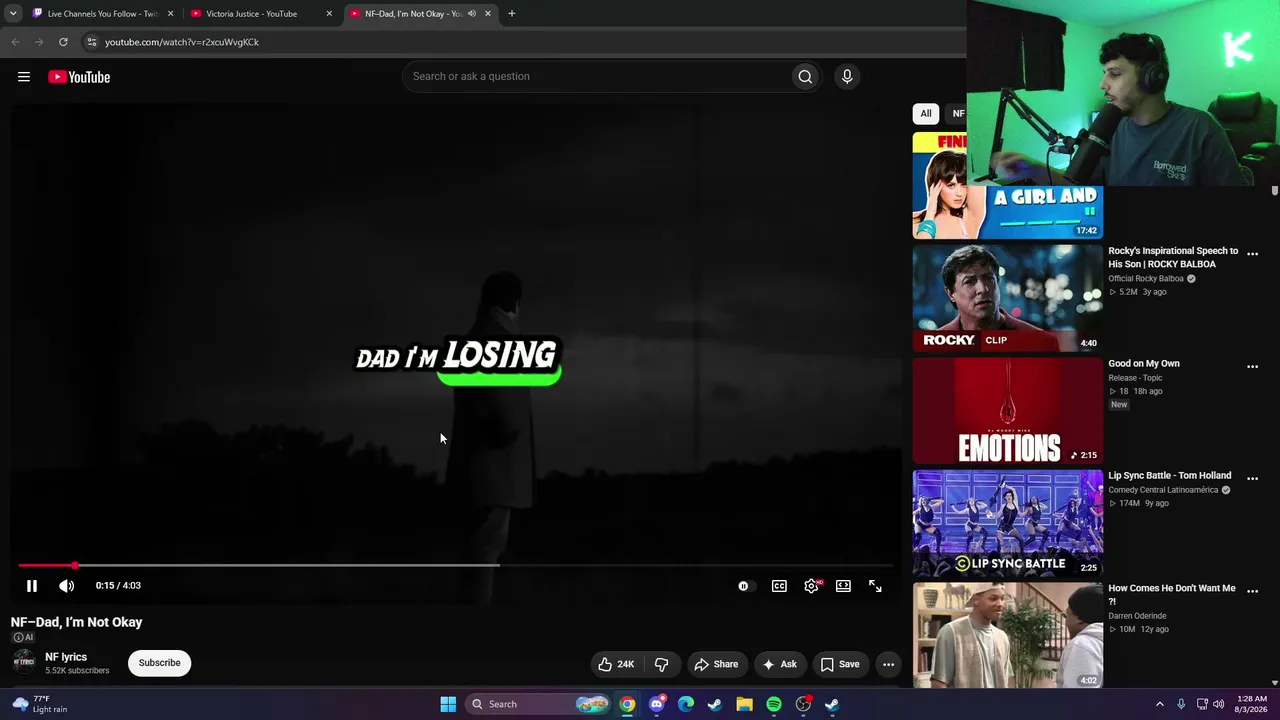1280x720 pixels.
Task: Go to the YouTube home logo
Action: (x=79, y=77)
